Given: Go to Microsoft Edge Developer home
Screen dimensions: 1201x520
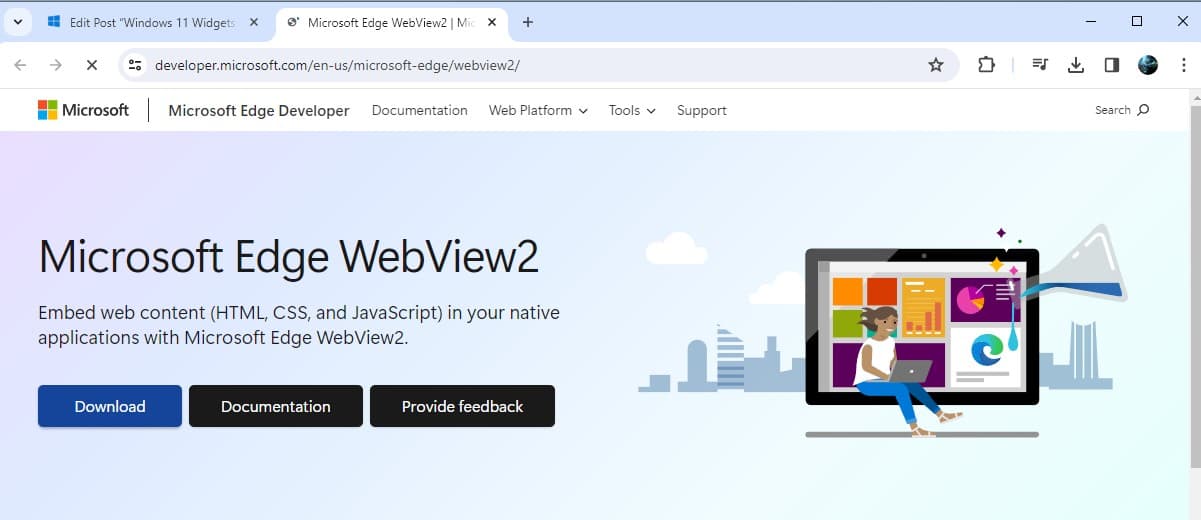Looking at the screenshot, I should [259, 110].
